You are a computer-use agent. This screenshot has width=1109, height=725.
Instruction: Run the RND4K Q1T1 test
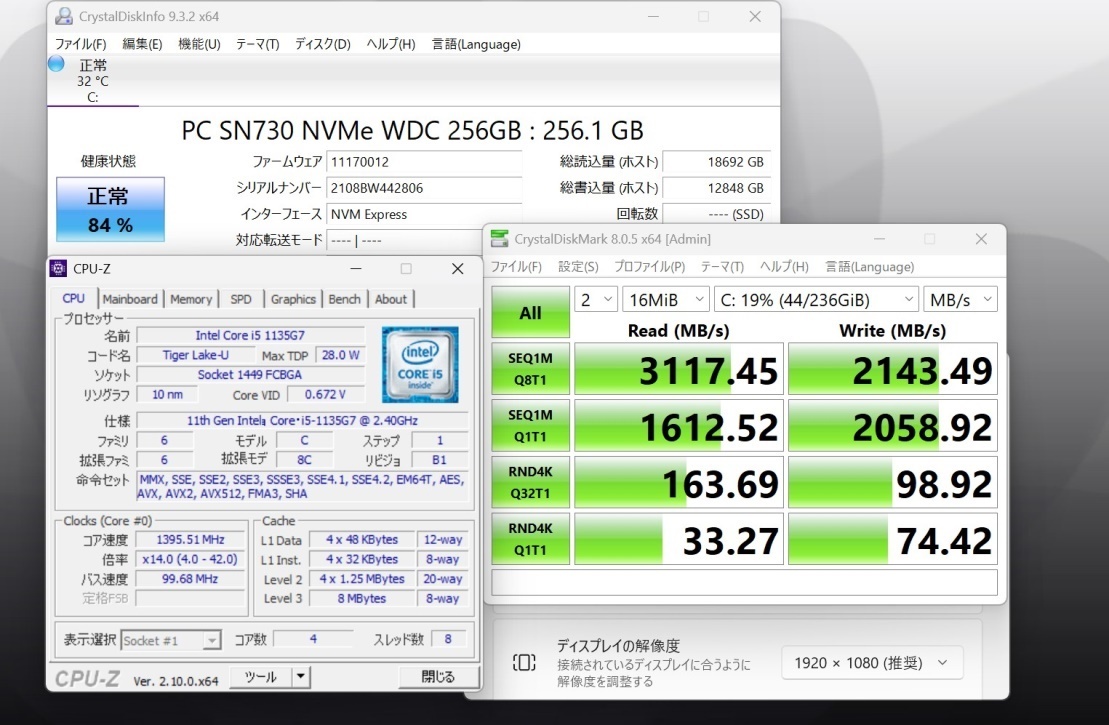click(x=530, y=538)
